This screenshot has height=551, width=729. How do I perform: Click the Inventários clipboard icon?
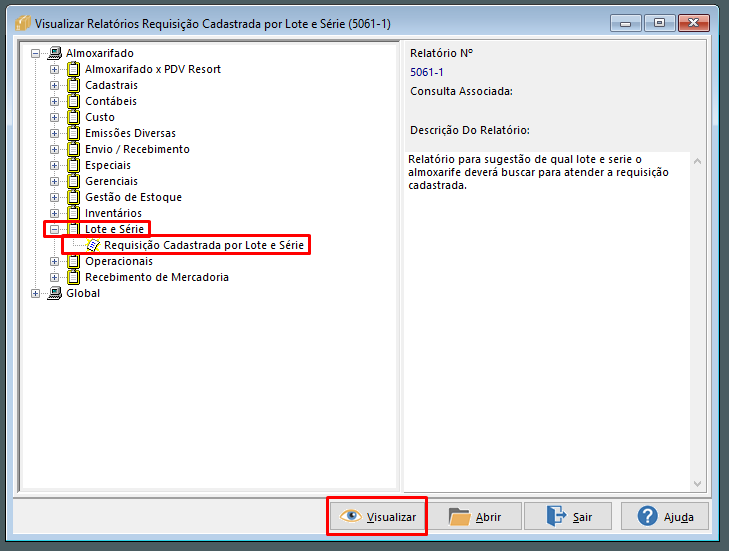(x=73, y=213)
